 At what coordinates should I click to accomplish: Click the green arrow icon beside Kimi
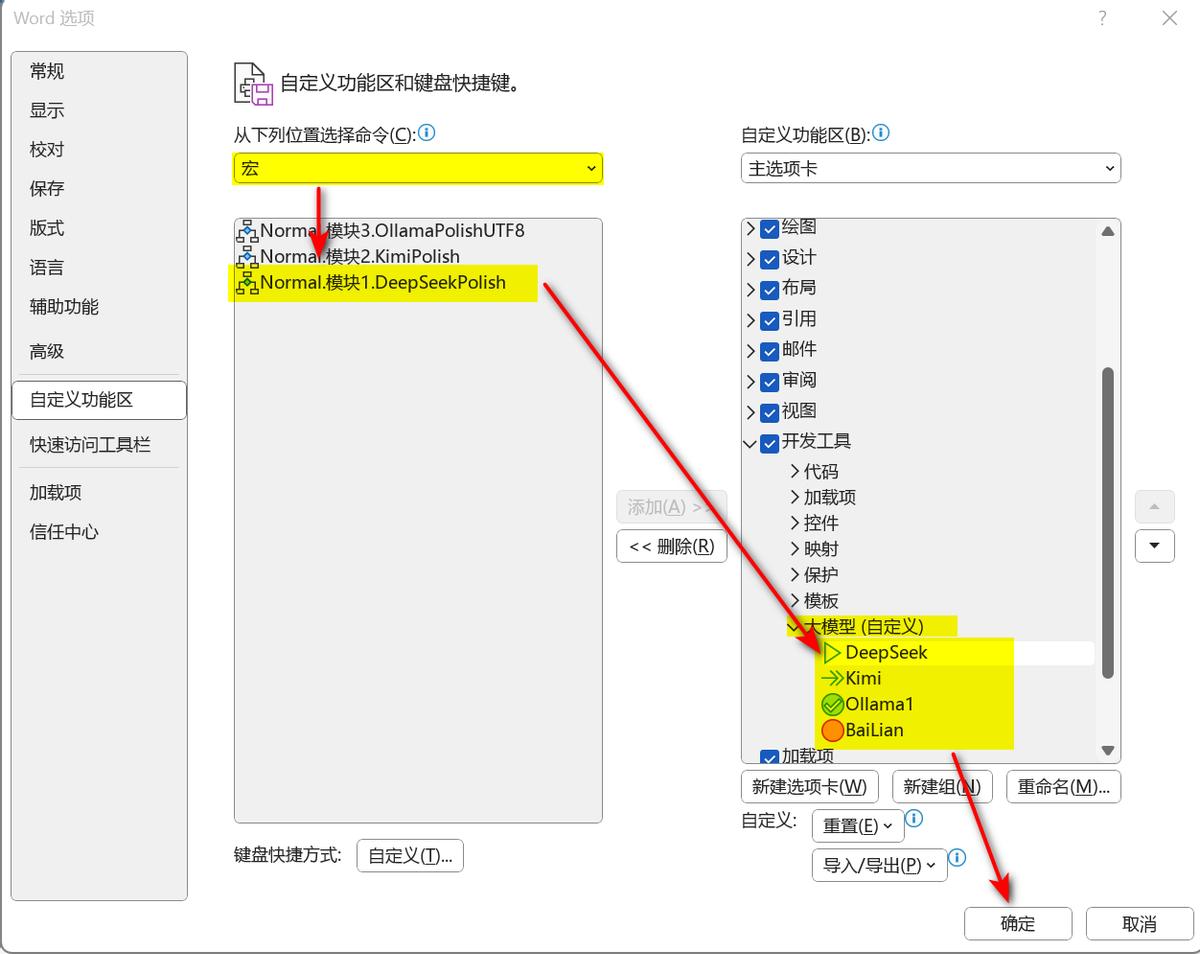832,679
